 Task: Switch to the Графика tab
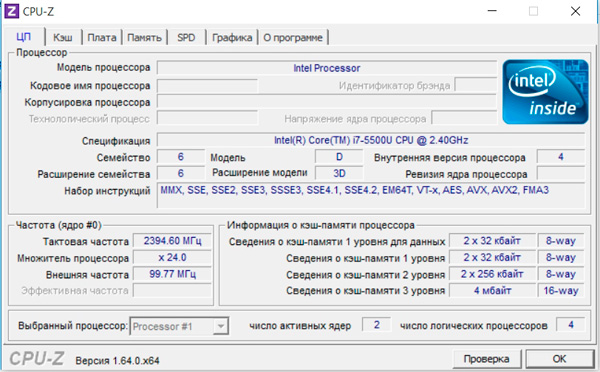(x=232, y=38)
